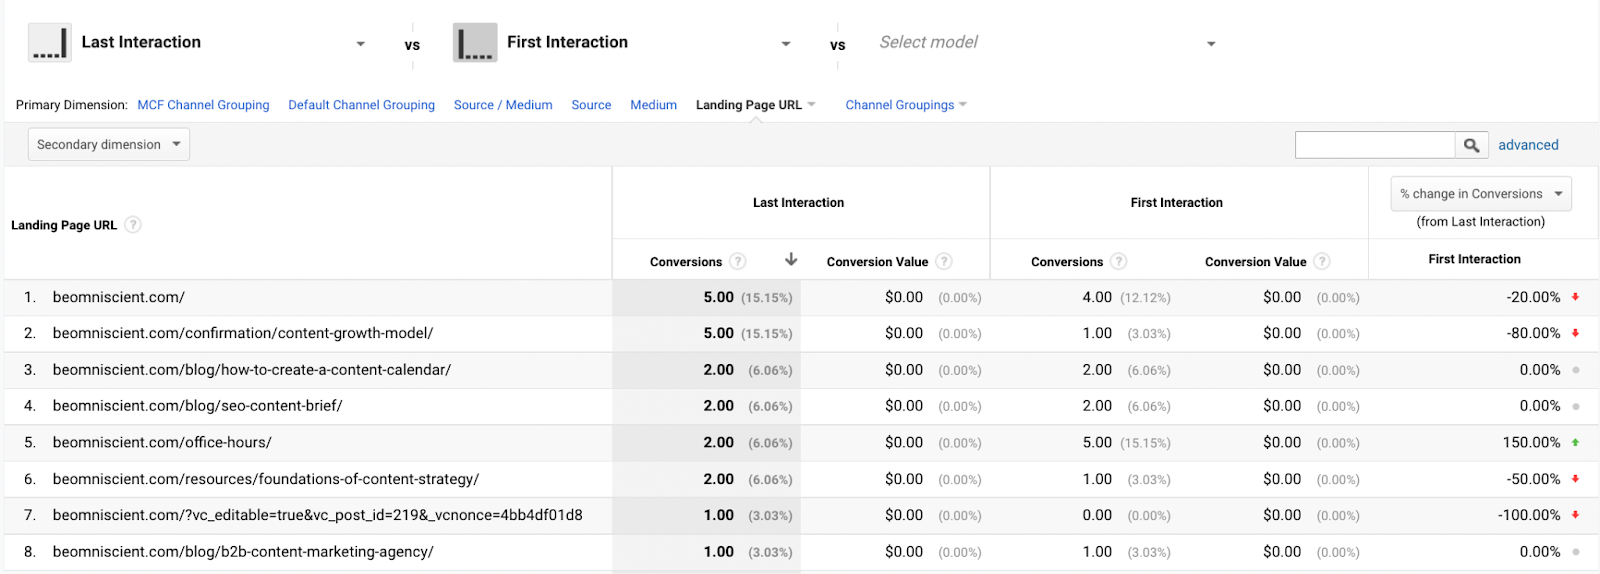This screenshot has width=1600, height=574.
Task: Open the advanced filter link
Action: pos(1528,145)
